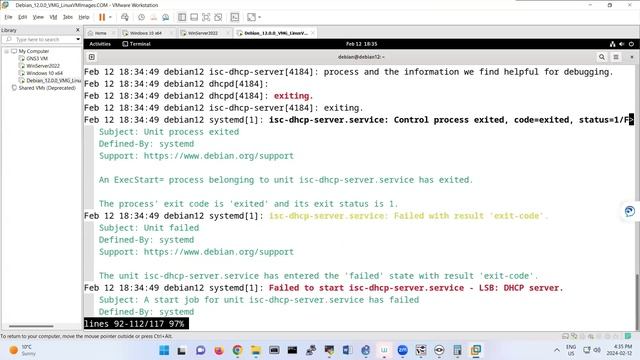Open the Help menu

click(x=84, y=17)
